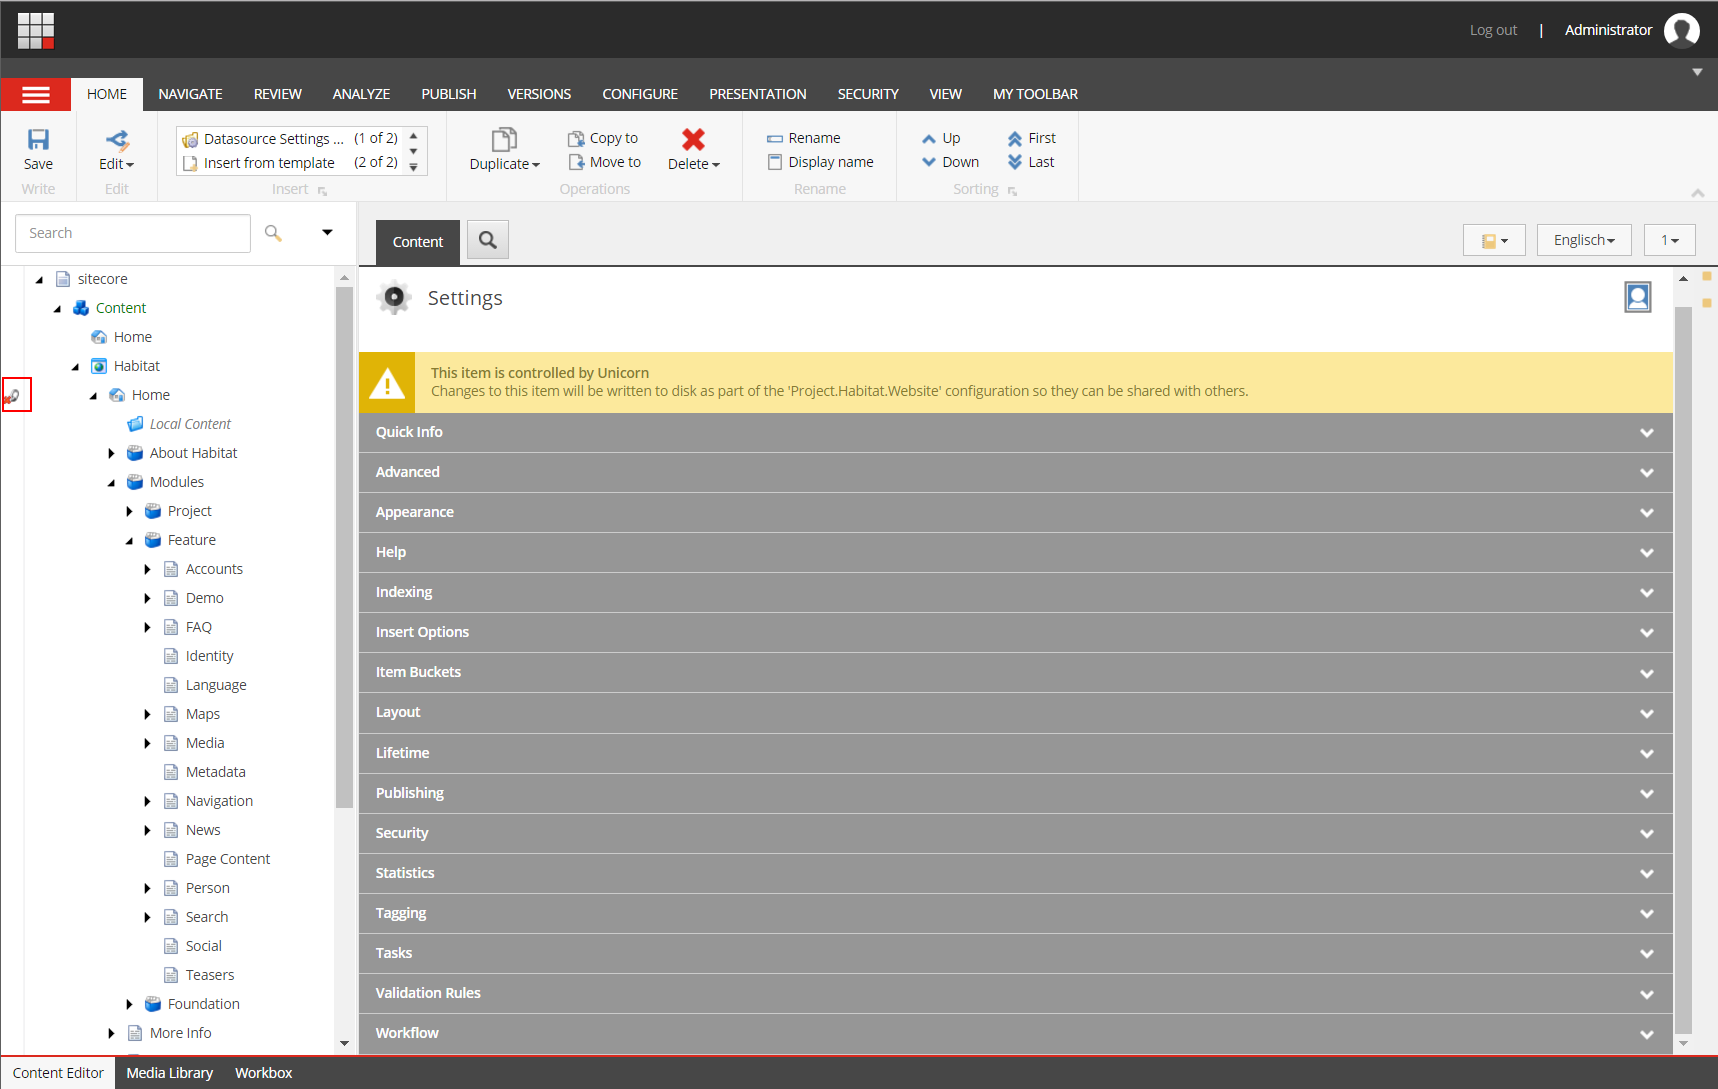This screenshot has height=1089, width=1718.
Task: Expand the Insert Options section
Action: tap(1016, 632)
